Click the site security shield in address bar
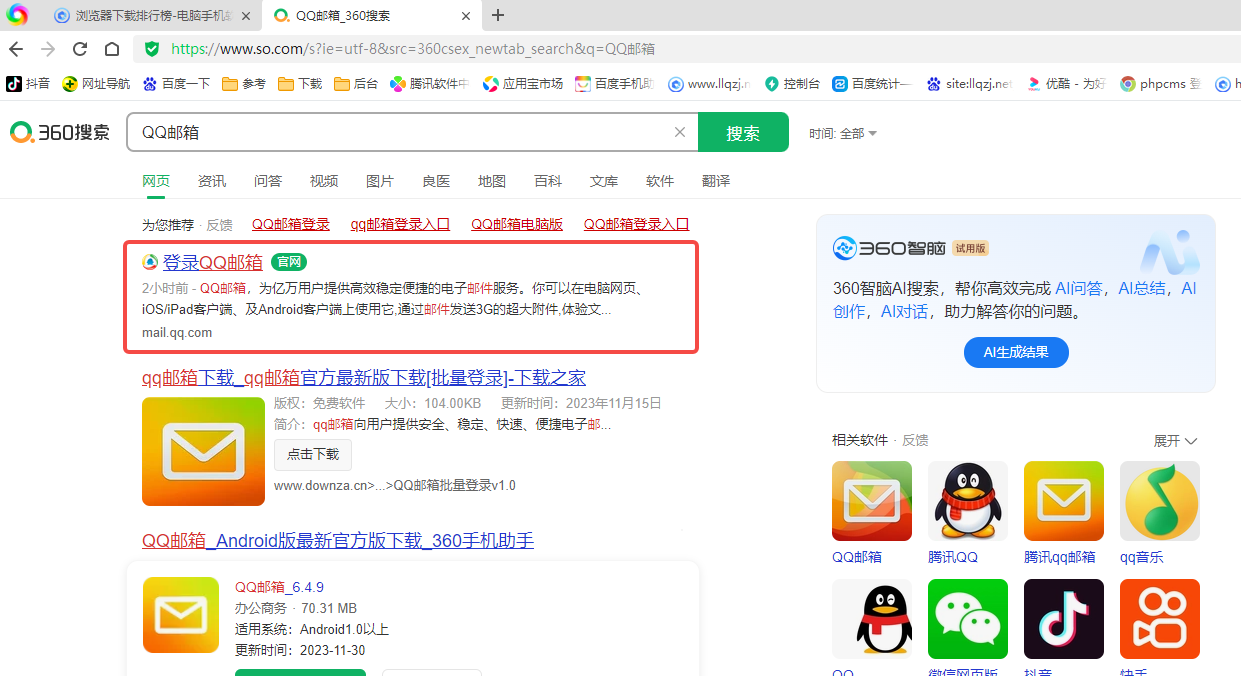 point(152,48)
